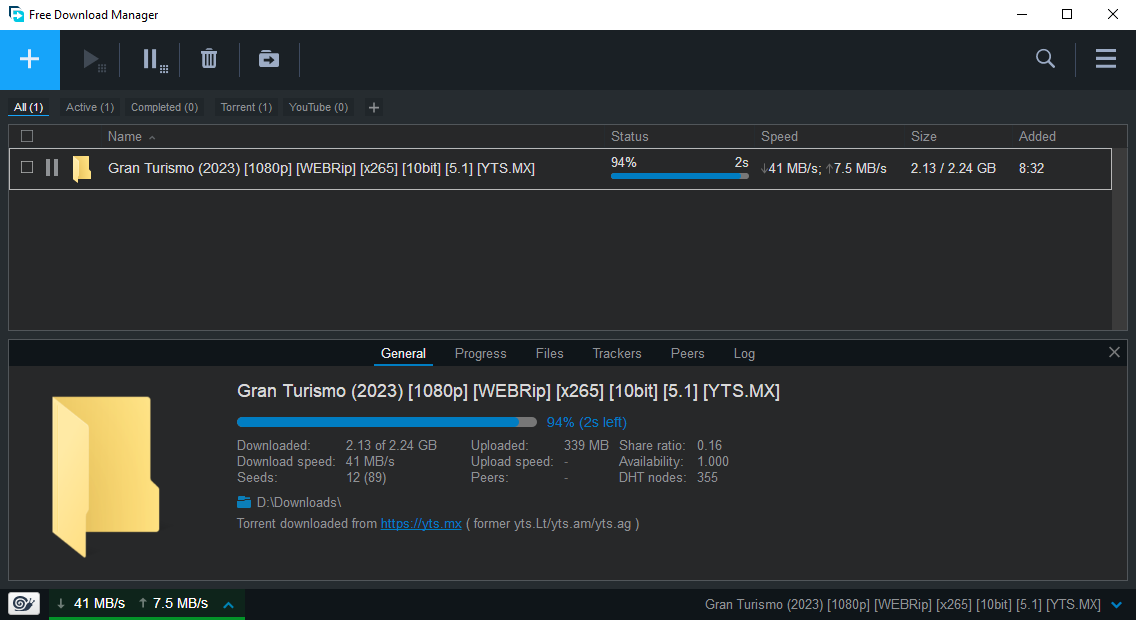Switch to the Trackers tab

coord(617,354)
